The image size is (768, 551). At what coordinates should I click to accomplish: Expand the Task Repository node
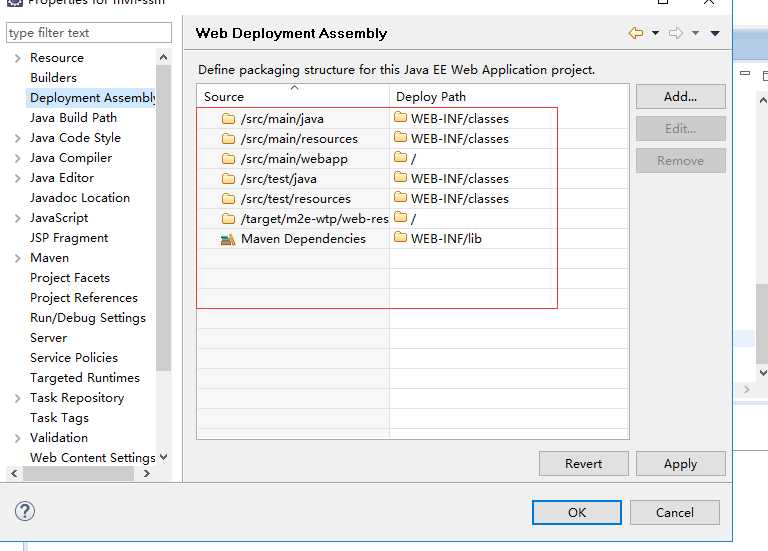tap(18, 398)
